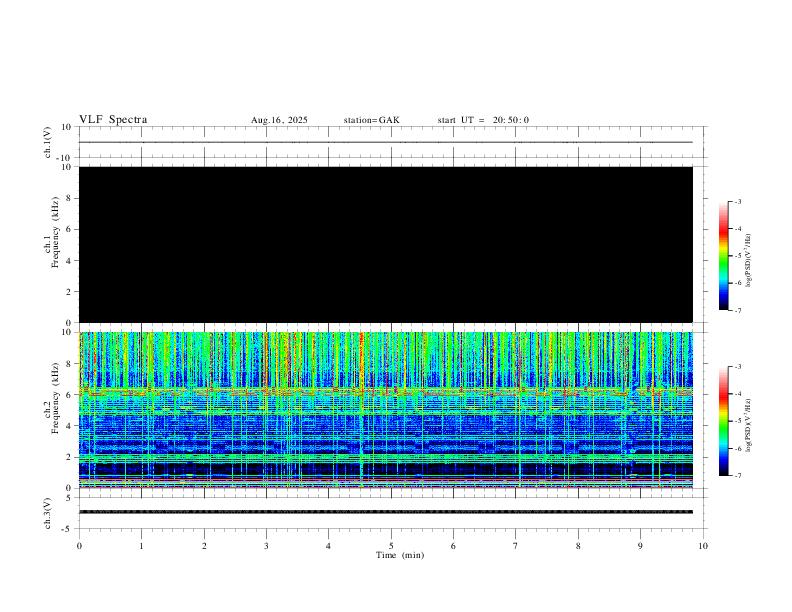The height and width of the screenshot is (612, 792).
Task: Click the 10 minute tick label on time axis
Action: (x=703, y=546)
